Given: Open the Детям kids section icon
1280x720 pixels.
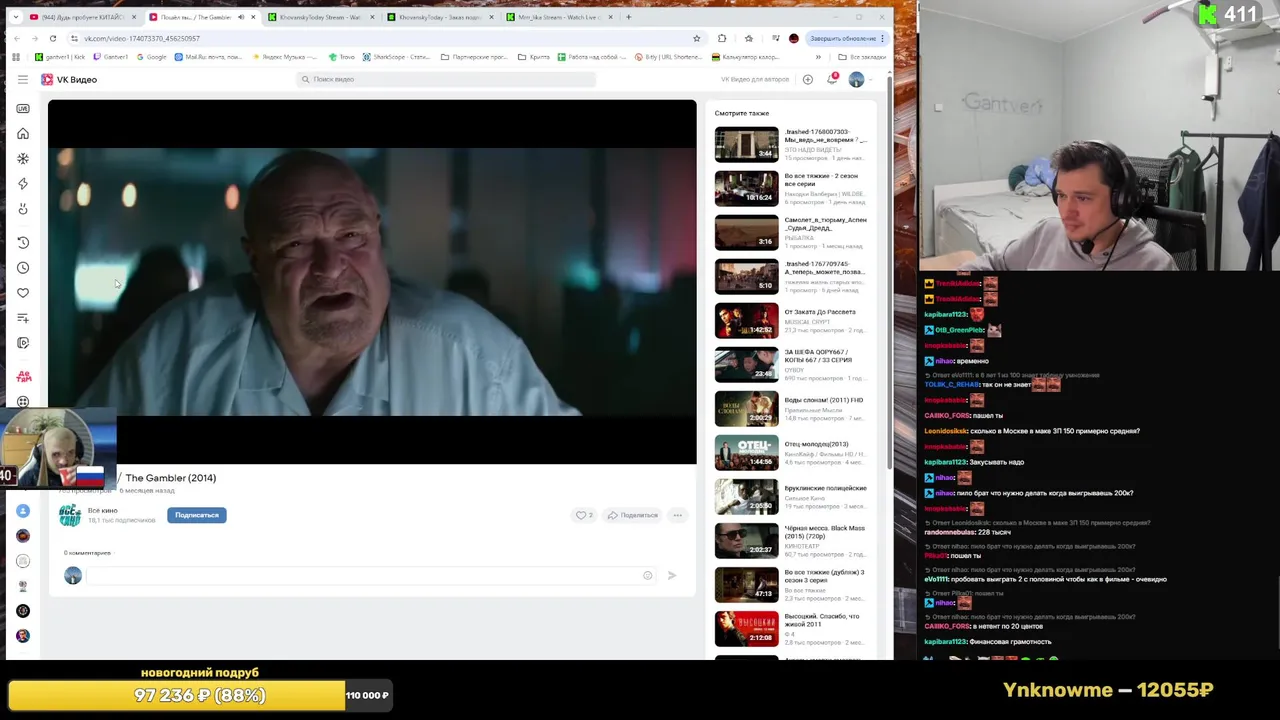Looking at the screenshot, I should (24, 377).
